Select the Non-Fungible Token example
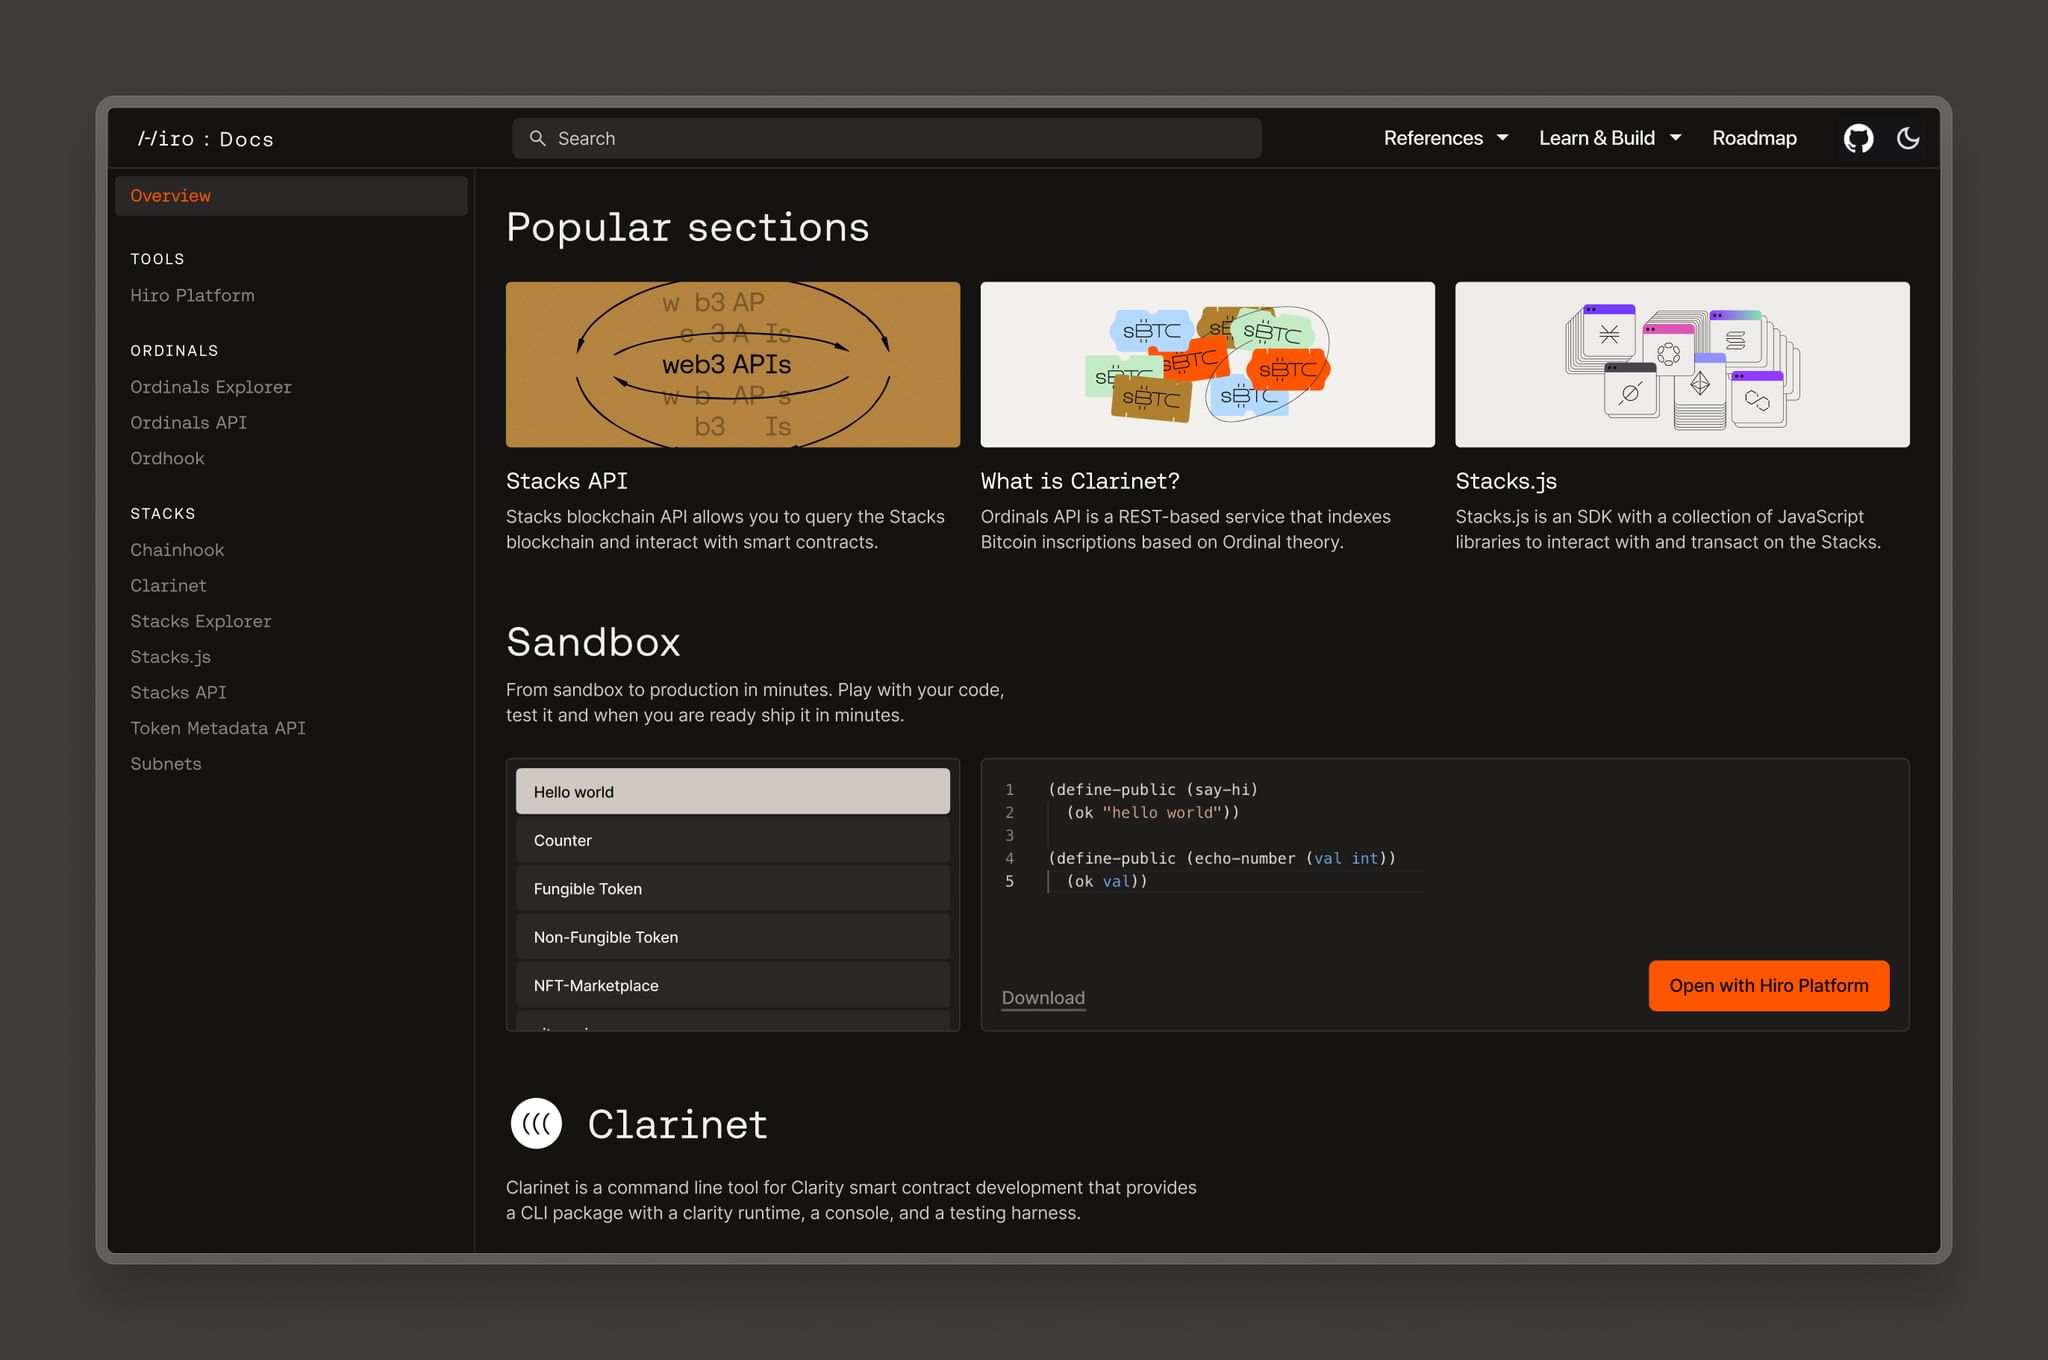 (731, 936)
